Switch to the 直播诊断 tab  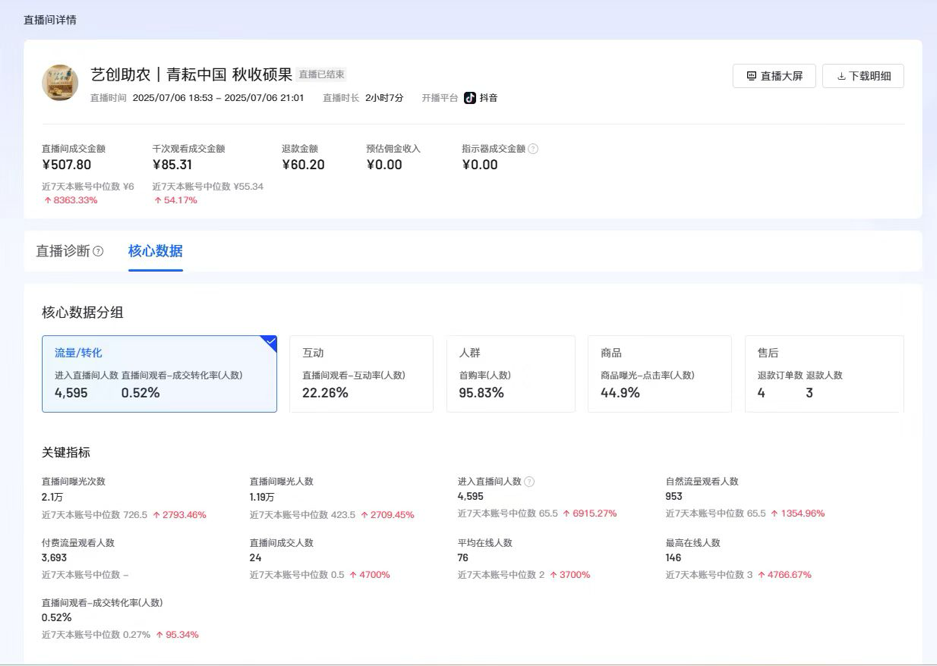pyautogui.click(x=63, y=251)
